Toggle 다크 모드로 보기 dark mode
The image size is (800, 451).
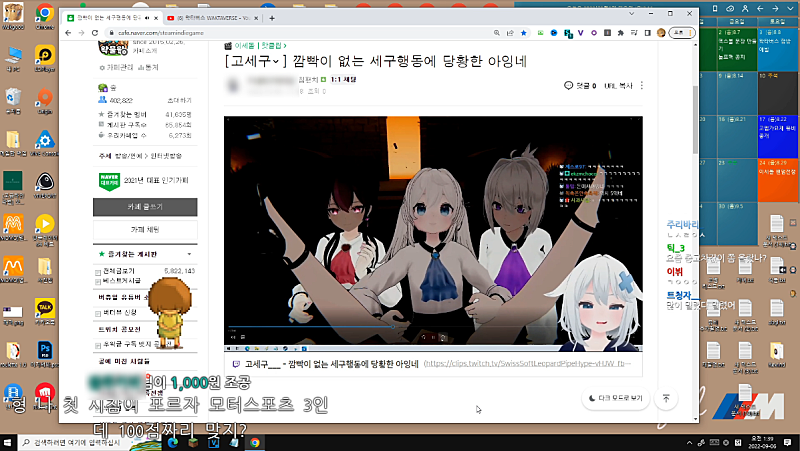[615, 398]
